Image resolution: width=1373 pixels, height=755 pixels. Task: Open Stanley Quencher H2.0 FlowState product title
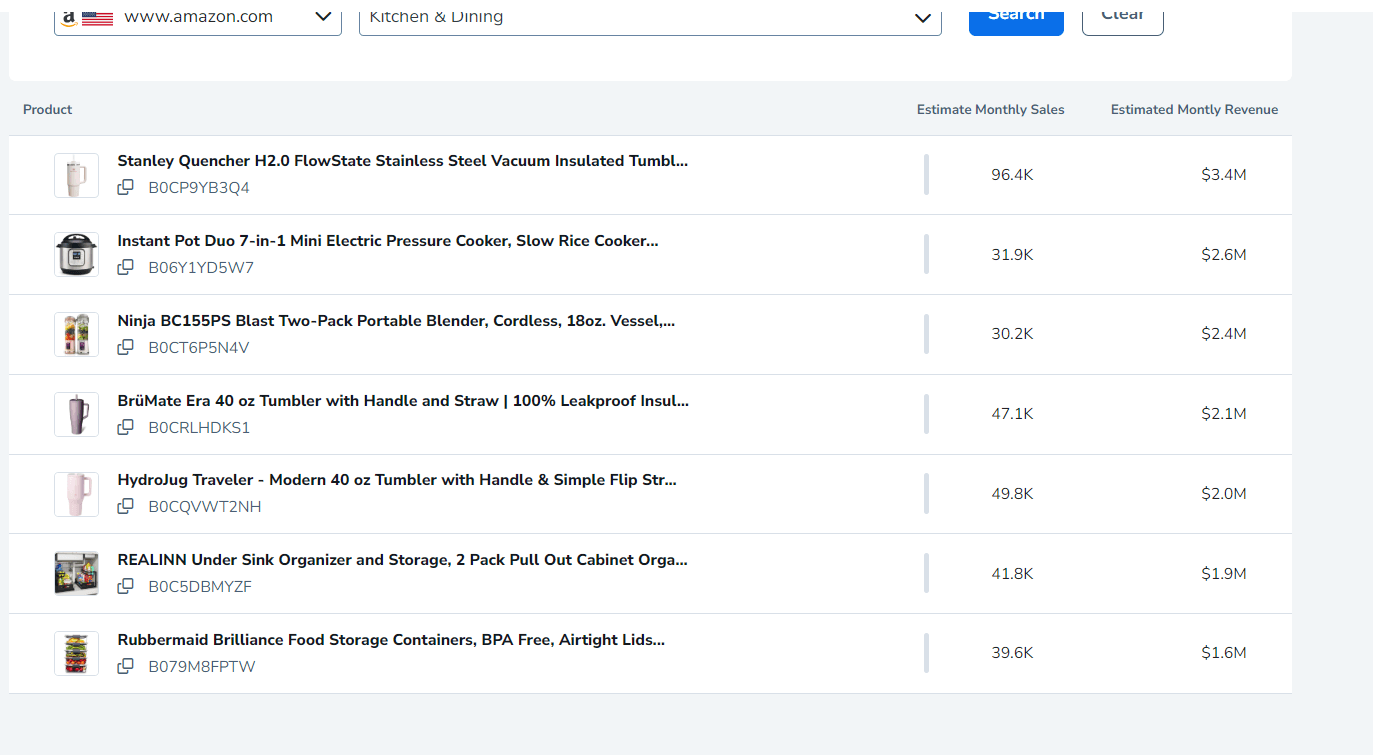click(403, 161)
